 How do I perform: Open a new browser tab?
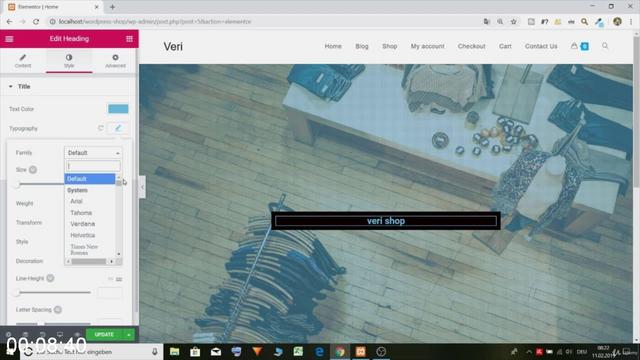point(112,7)
